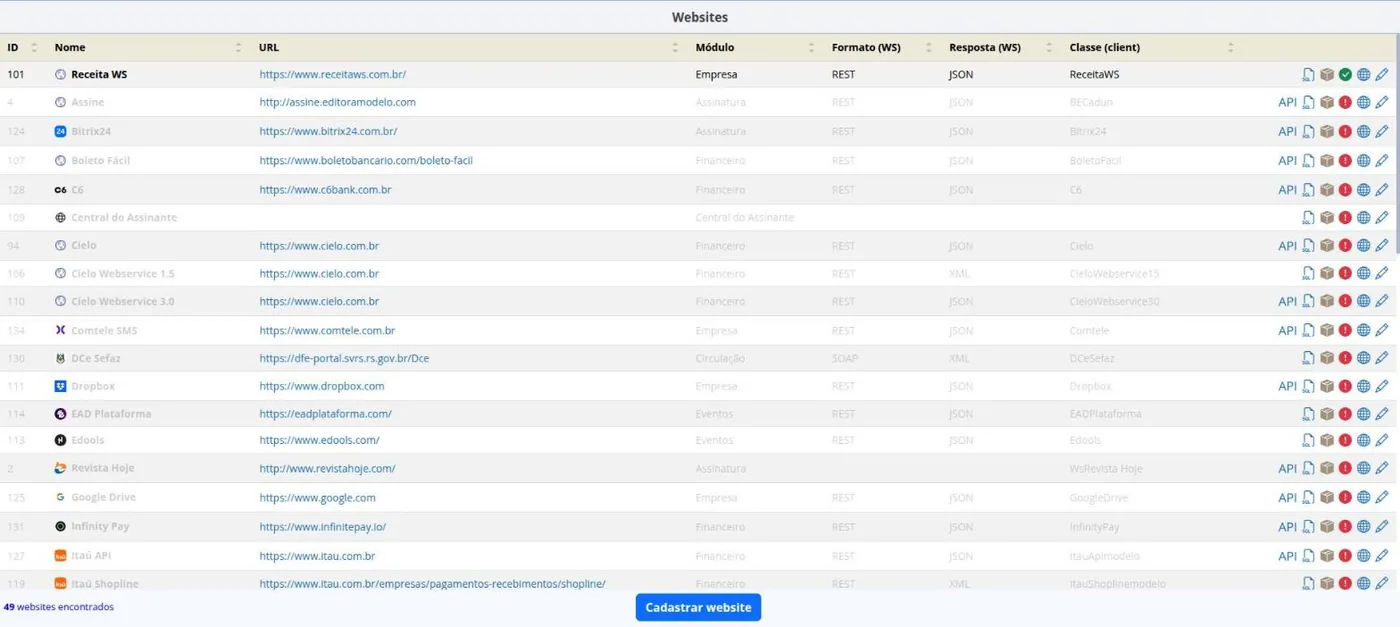The image size is (1400, 627).
Task: Toggle the red status icon for Cielo
Action: click(1345, 245)
